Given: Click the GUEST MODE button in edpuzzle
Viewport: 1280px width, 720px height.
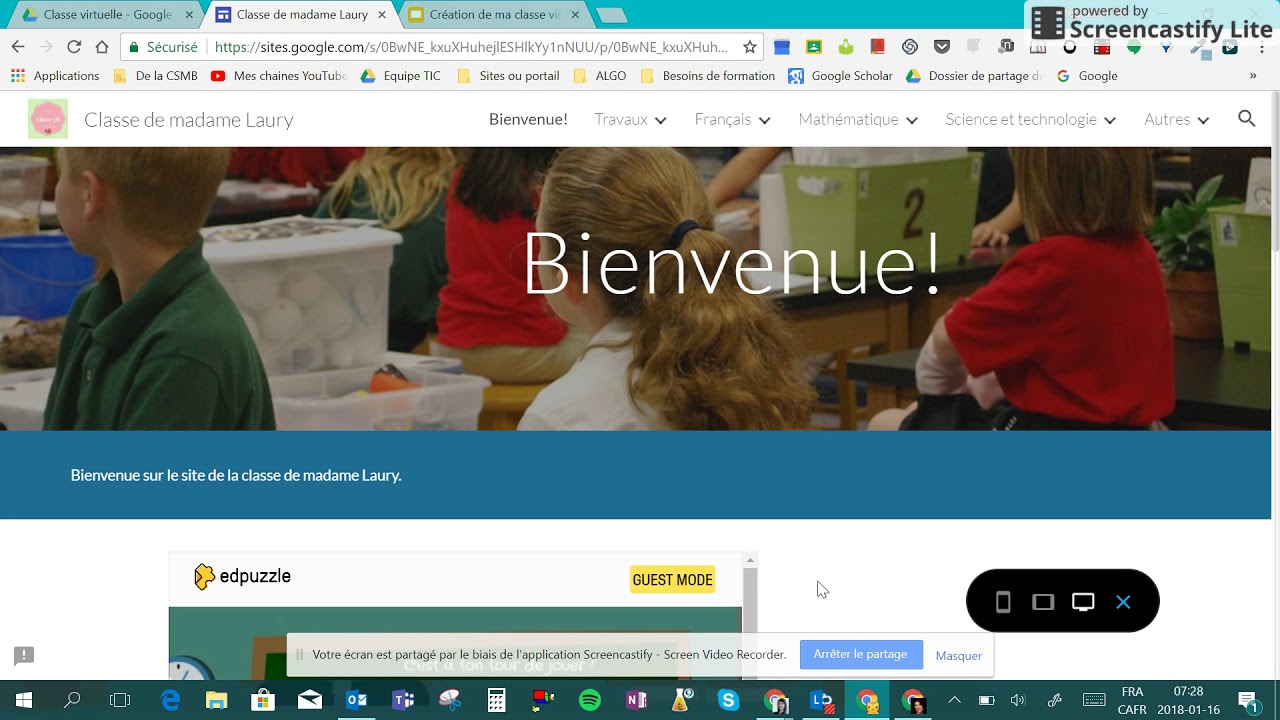Looking at the screenshot, I should click(673, 580).
